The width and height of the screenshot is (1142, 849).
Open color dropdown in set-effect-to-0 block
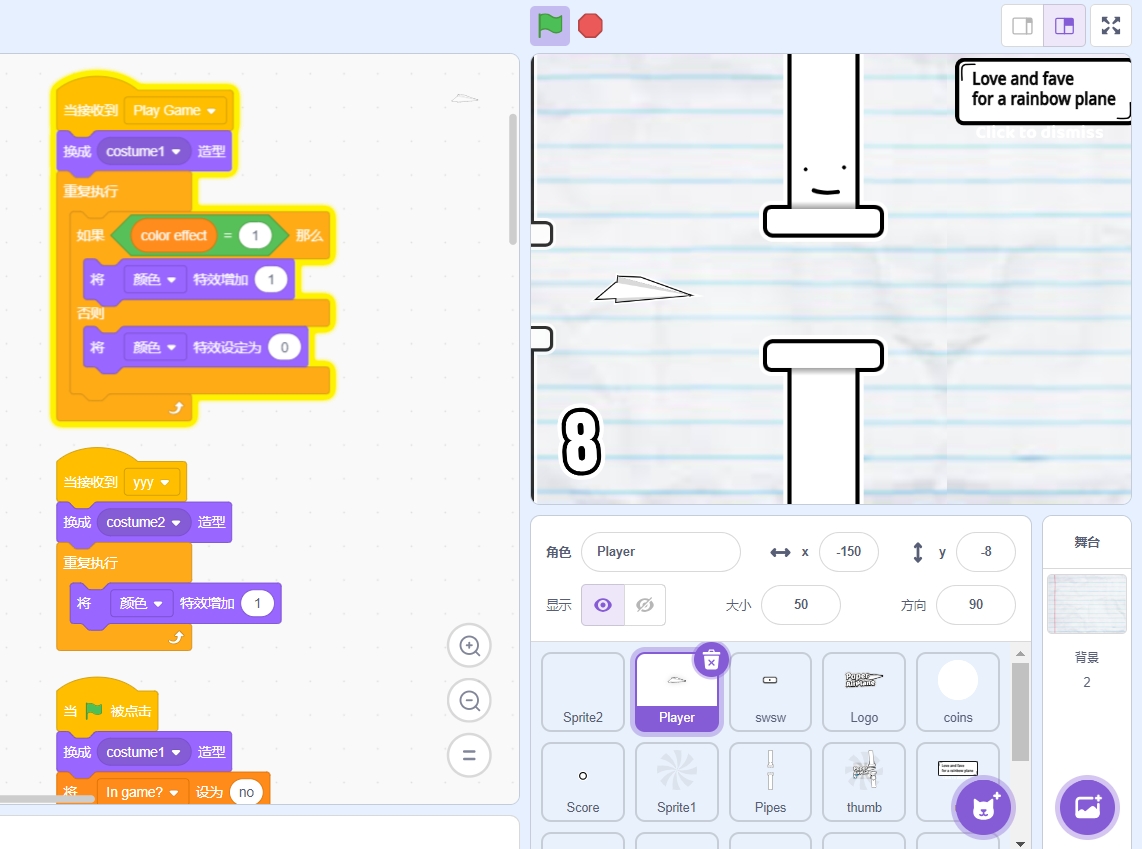(x=154, y=347)
